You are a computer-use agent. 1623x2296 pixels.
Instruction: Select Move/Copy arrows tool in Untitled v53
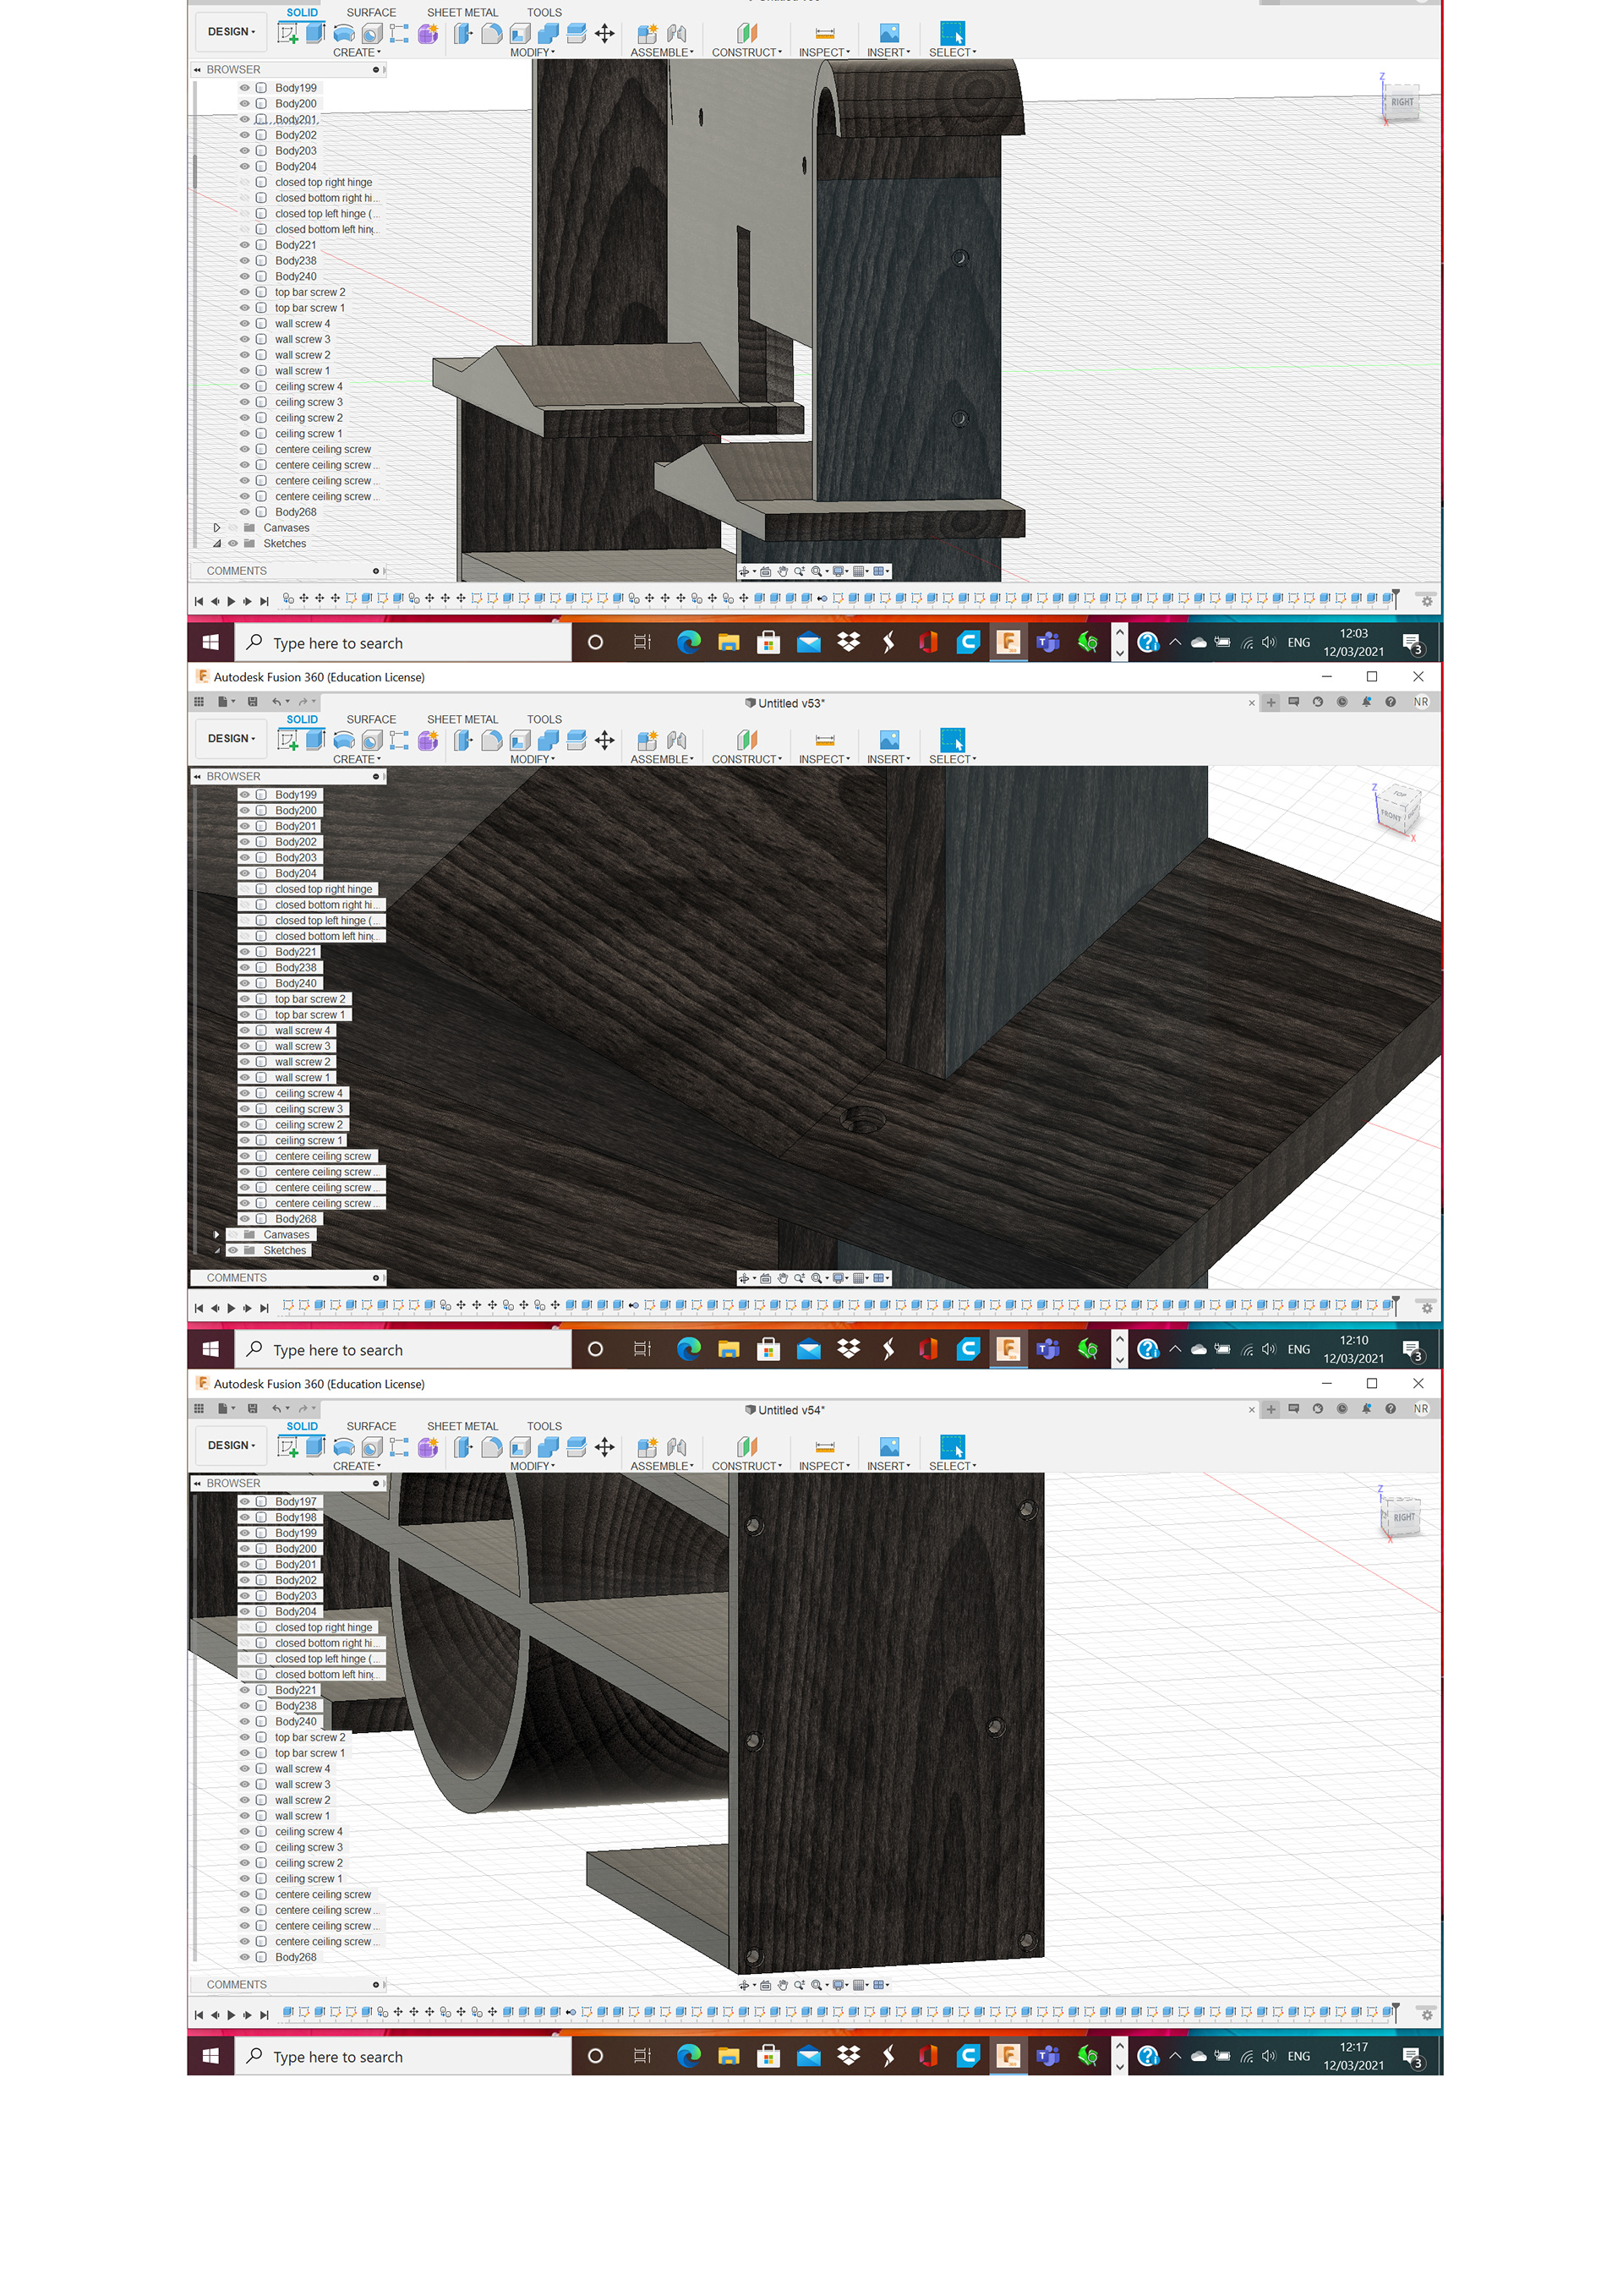(x=604, y=740)
